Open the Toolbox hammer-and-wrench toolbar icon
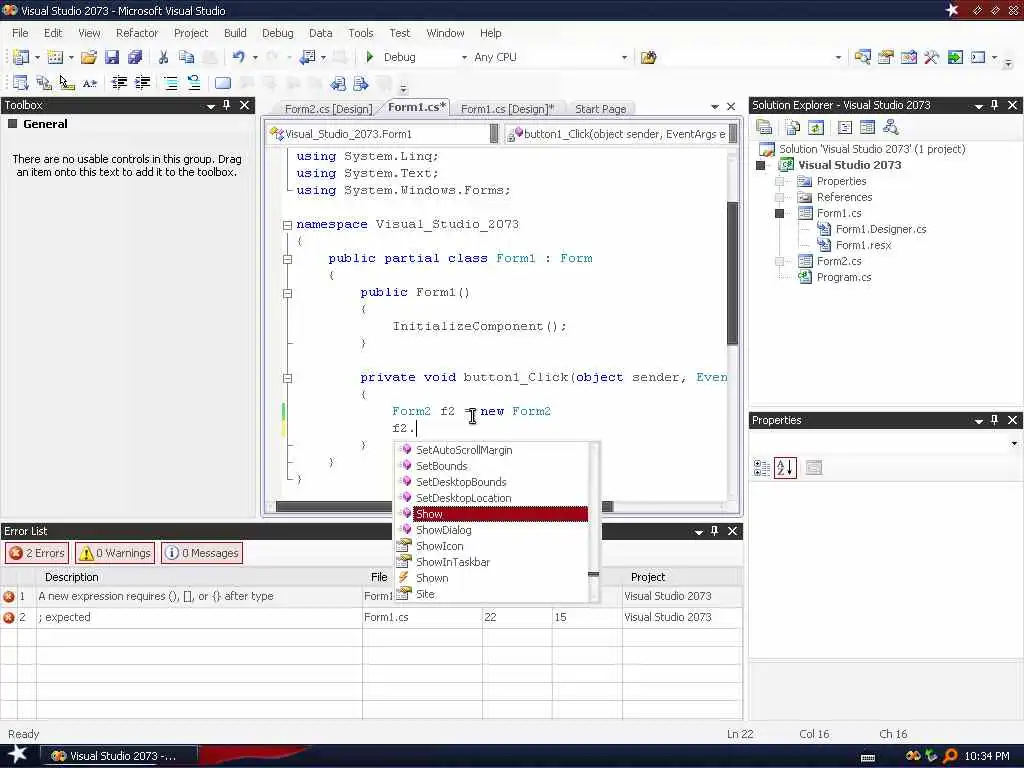This screenshot has height=768, width=1024. click(x=931, y=57)
